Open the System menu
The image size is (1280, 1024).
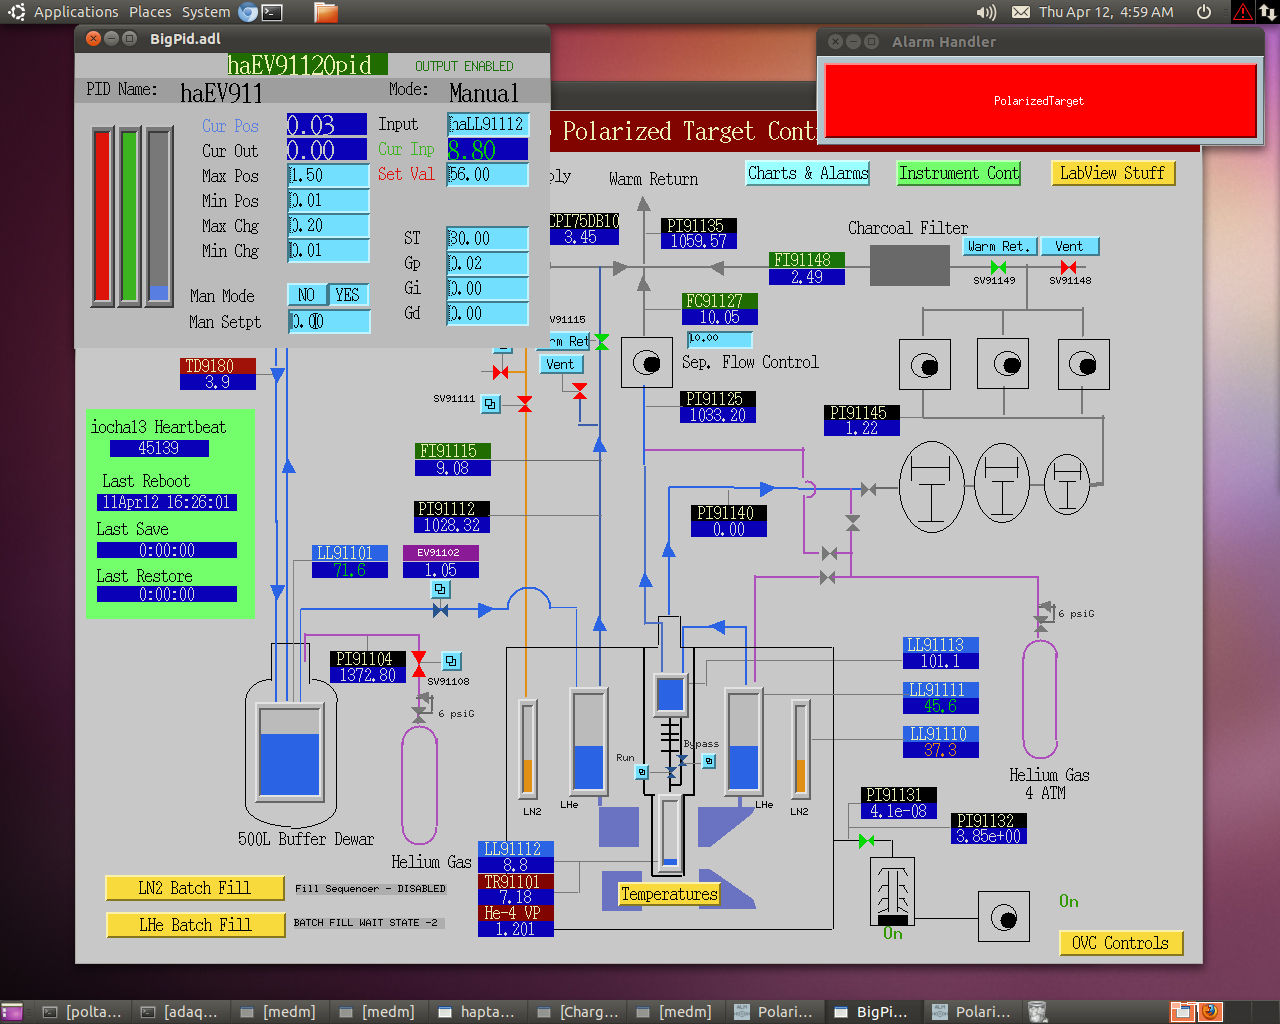[x=206, y=12]
